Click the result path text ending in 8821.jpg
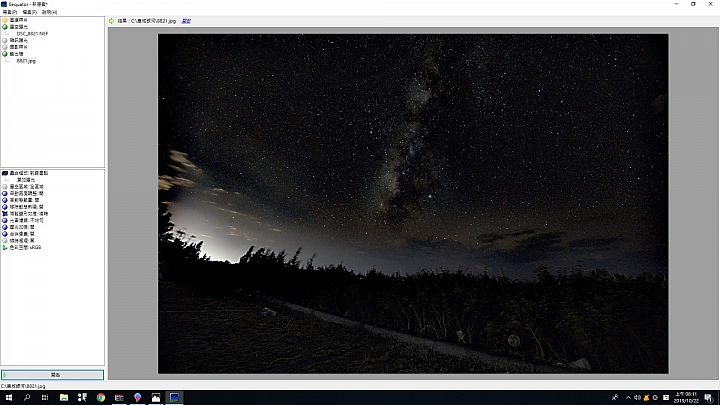720x405 pixels. 146,21
